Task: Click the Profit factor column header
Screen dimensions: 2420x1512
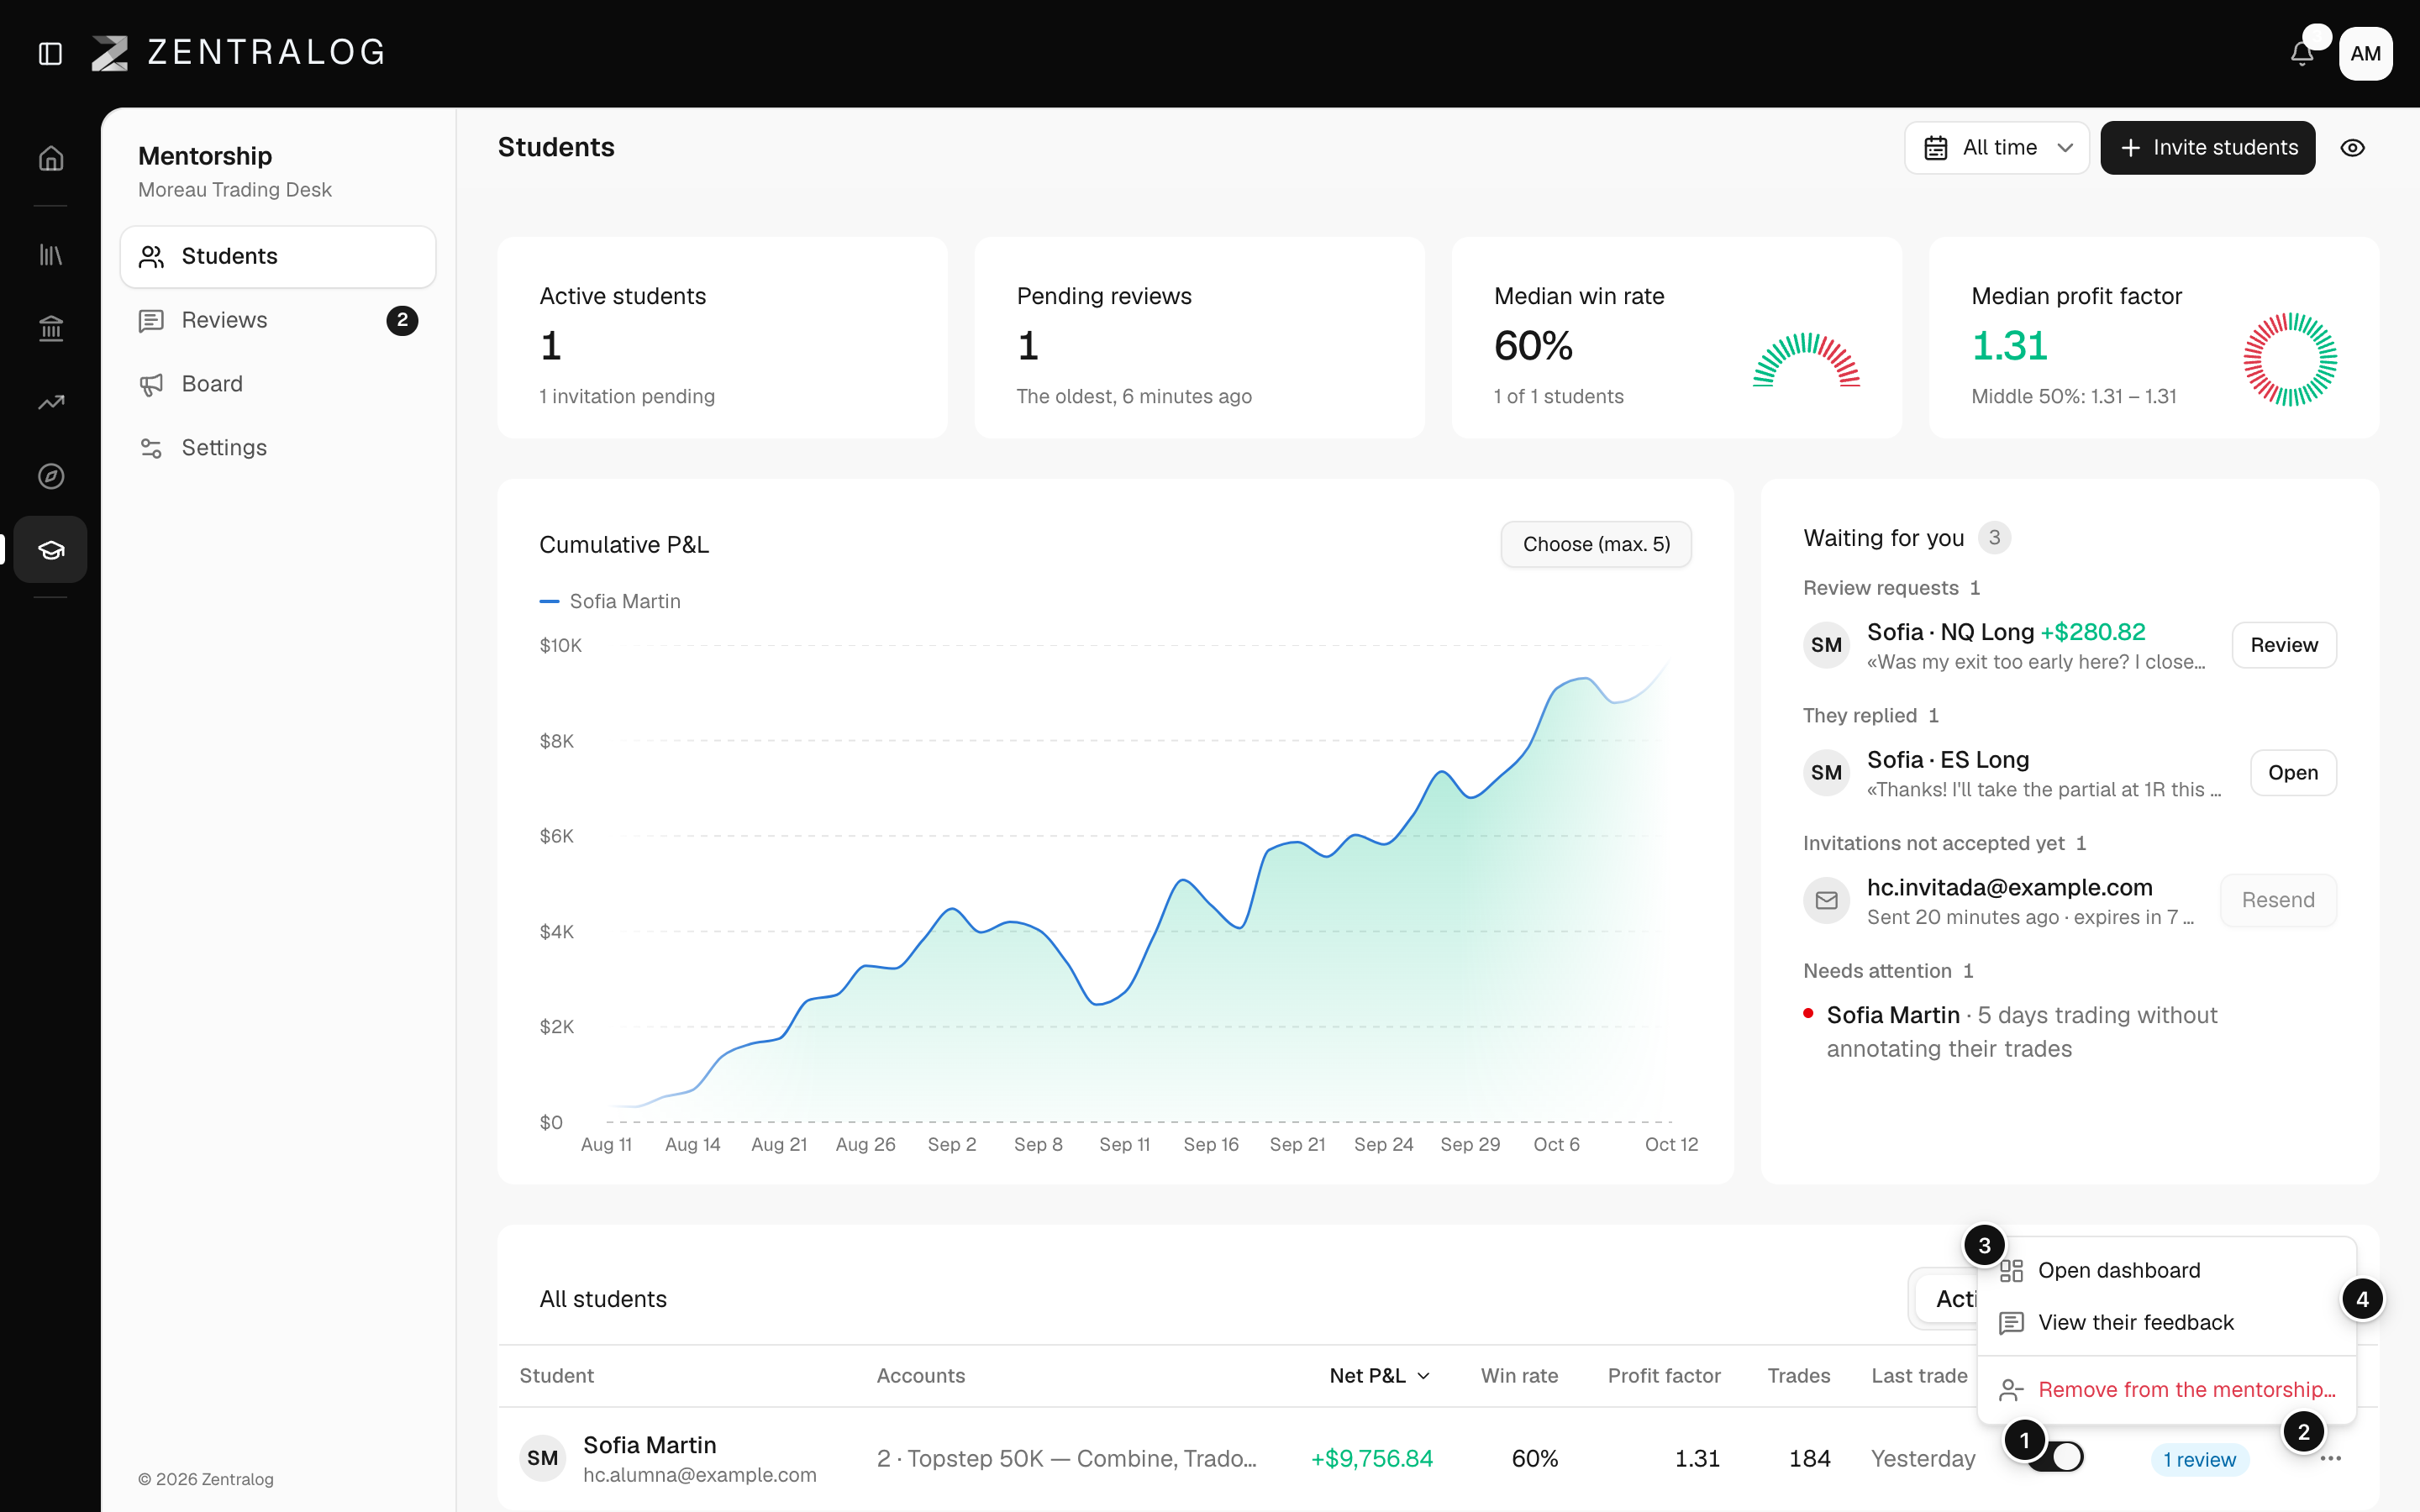Action: [x=1664, y=1375]
